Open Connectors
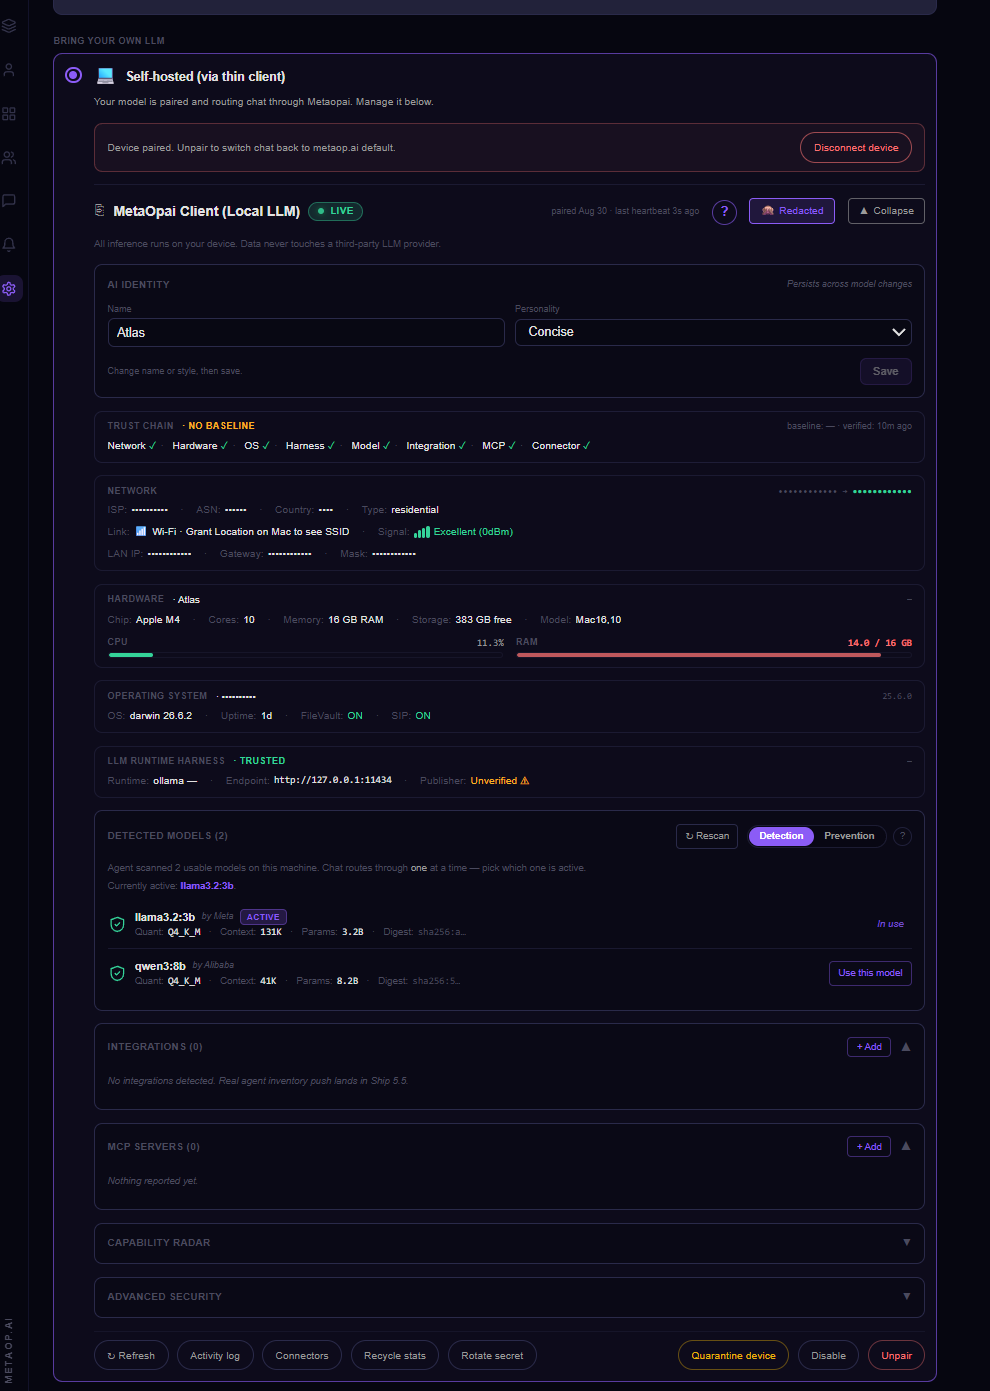The width and height of the screenshot is (990, 1391). coord(302,1356)
